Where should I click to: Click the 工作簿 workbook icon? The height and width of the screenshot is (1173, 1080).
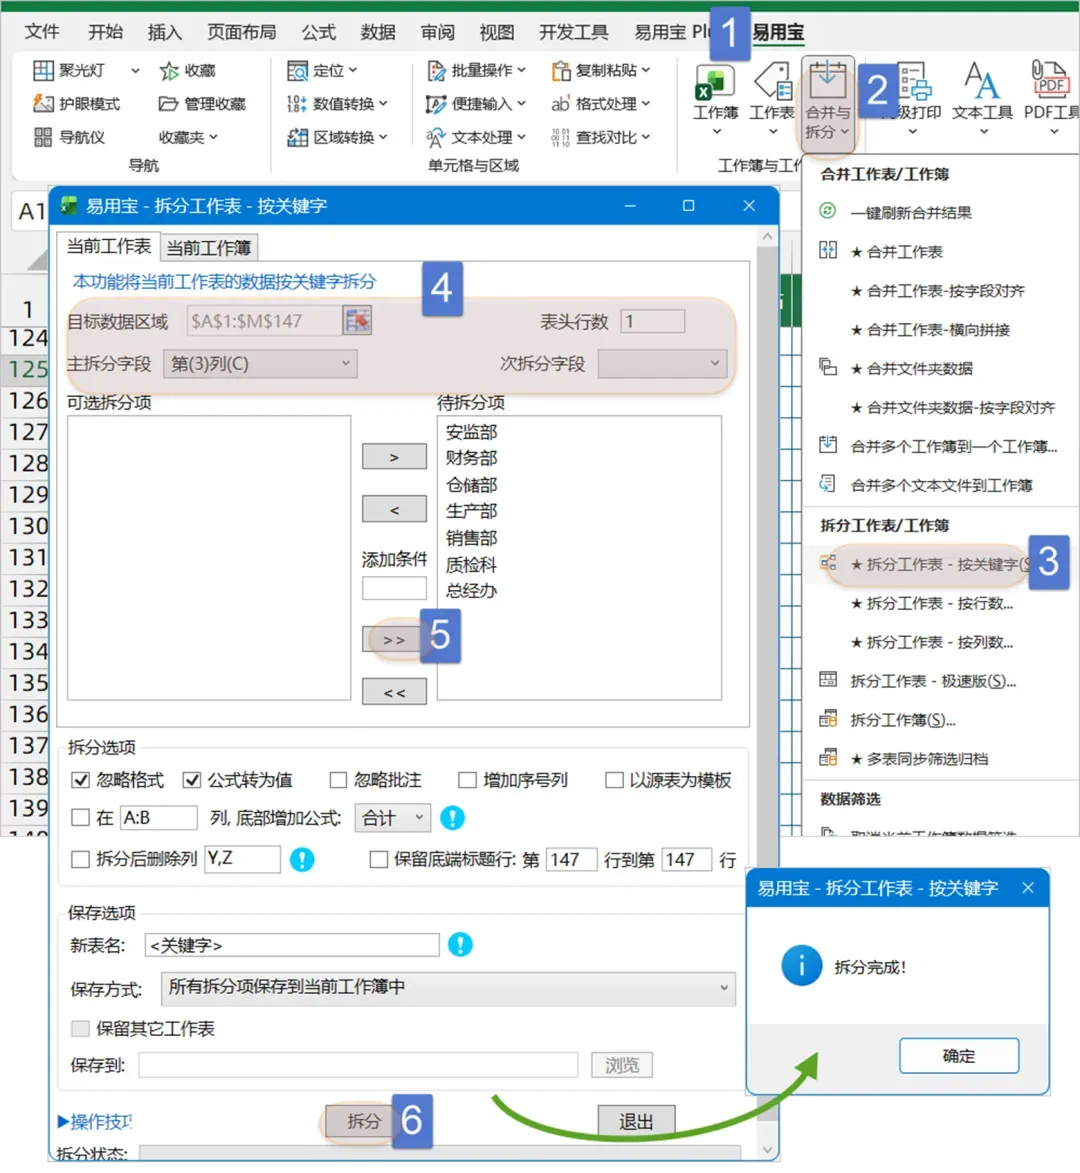pyautogui.click(x=715, y=82)
